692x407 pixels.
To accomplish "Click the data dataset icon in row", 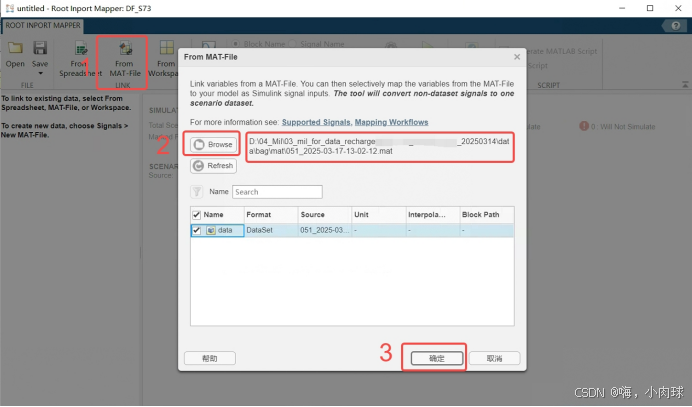I will pos(211,230).
